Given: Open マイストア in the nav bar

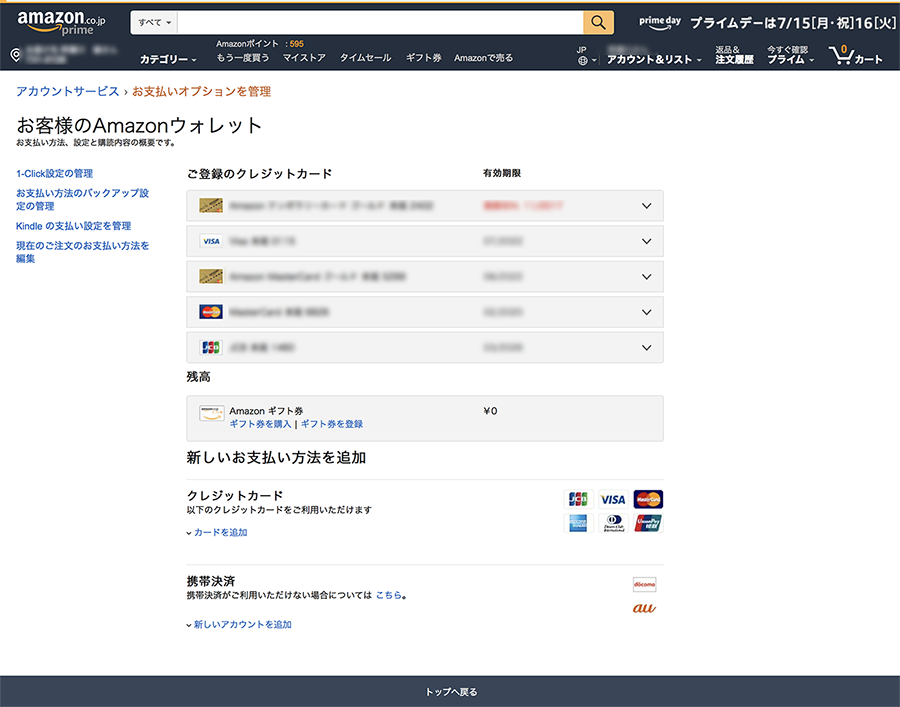Looking at the screenshot, I should 304,57.
